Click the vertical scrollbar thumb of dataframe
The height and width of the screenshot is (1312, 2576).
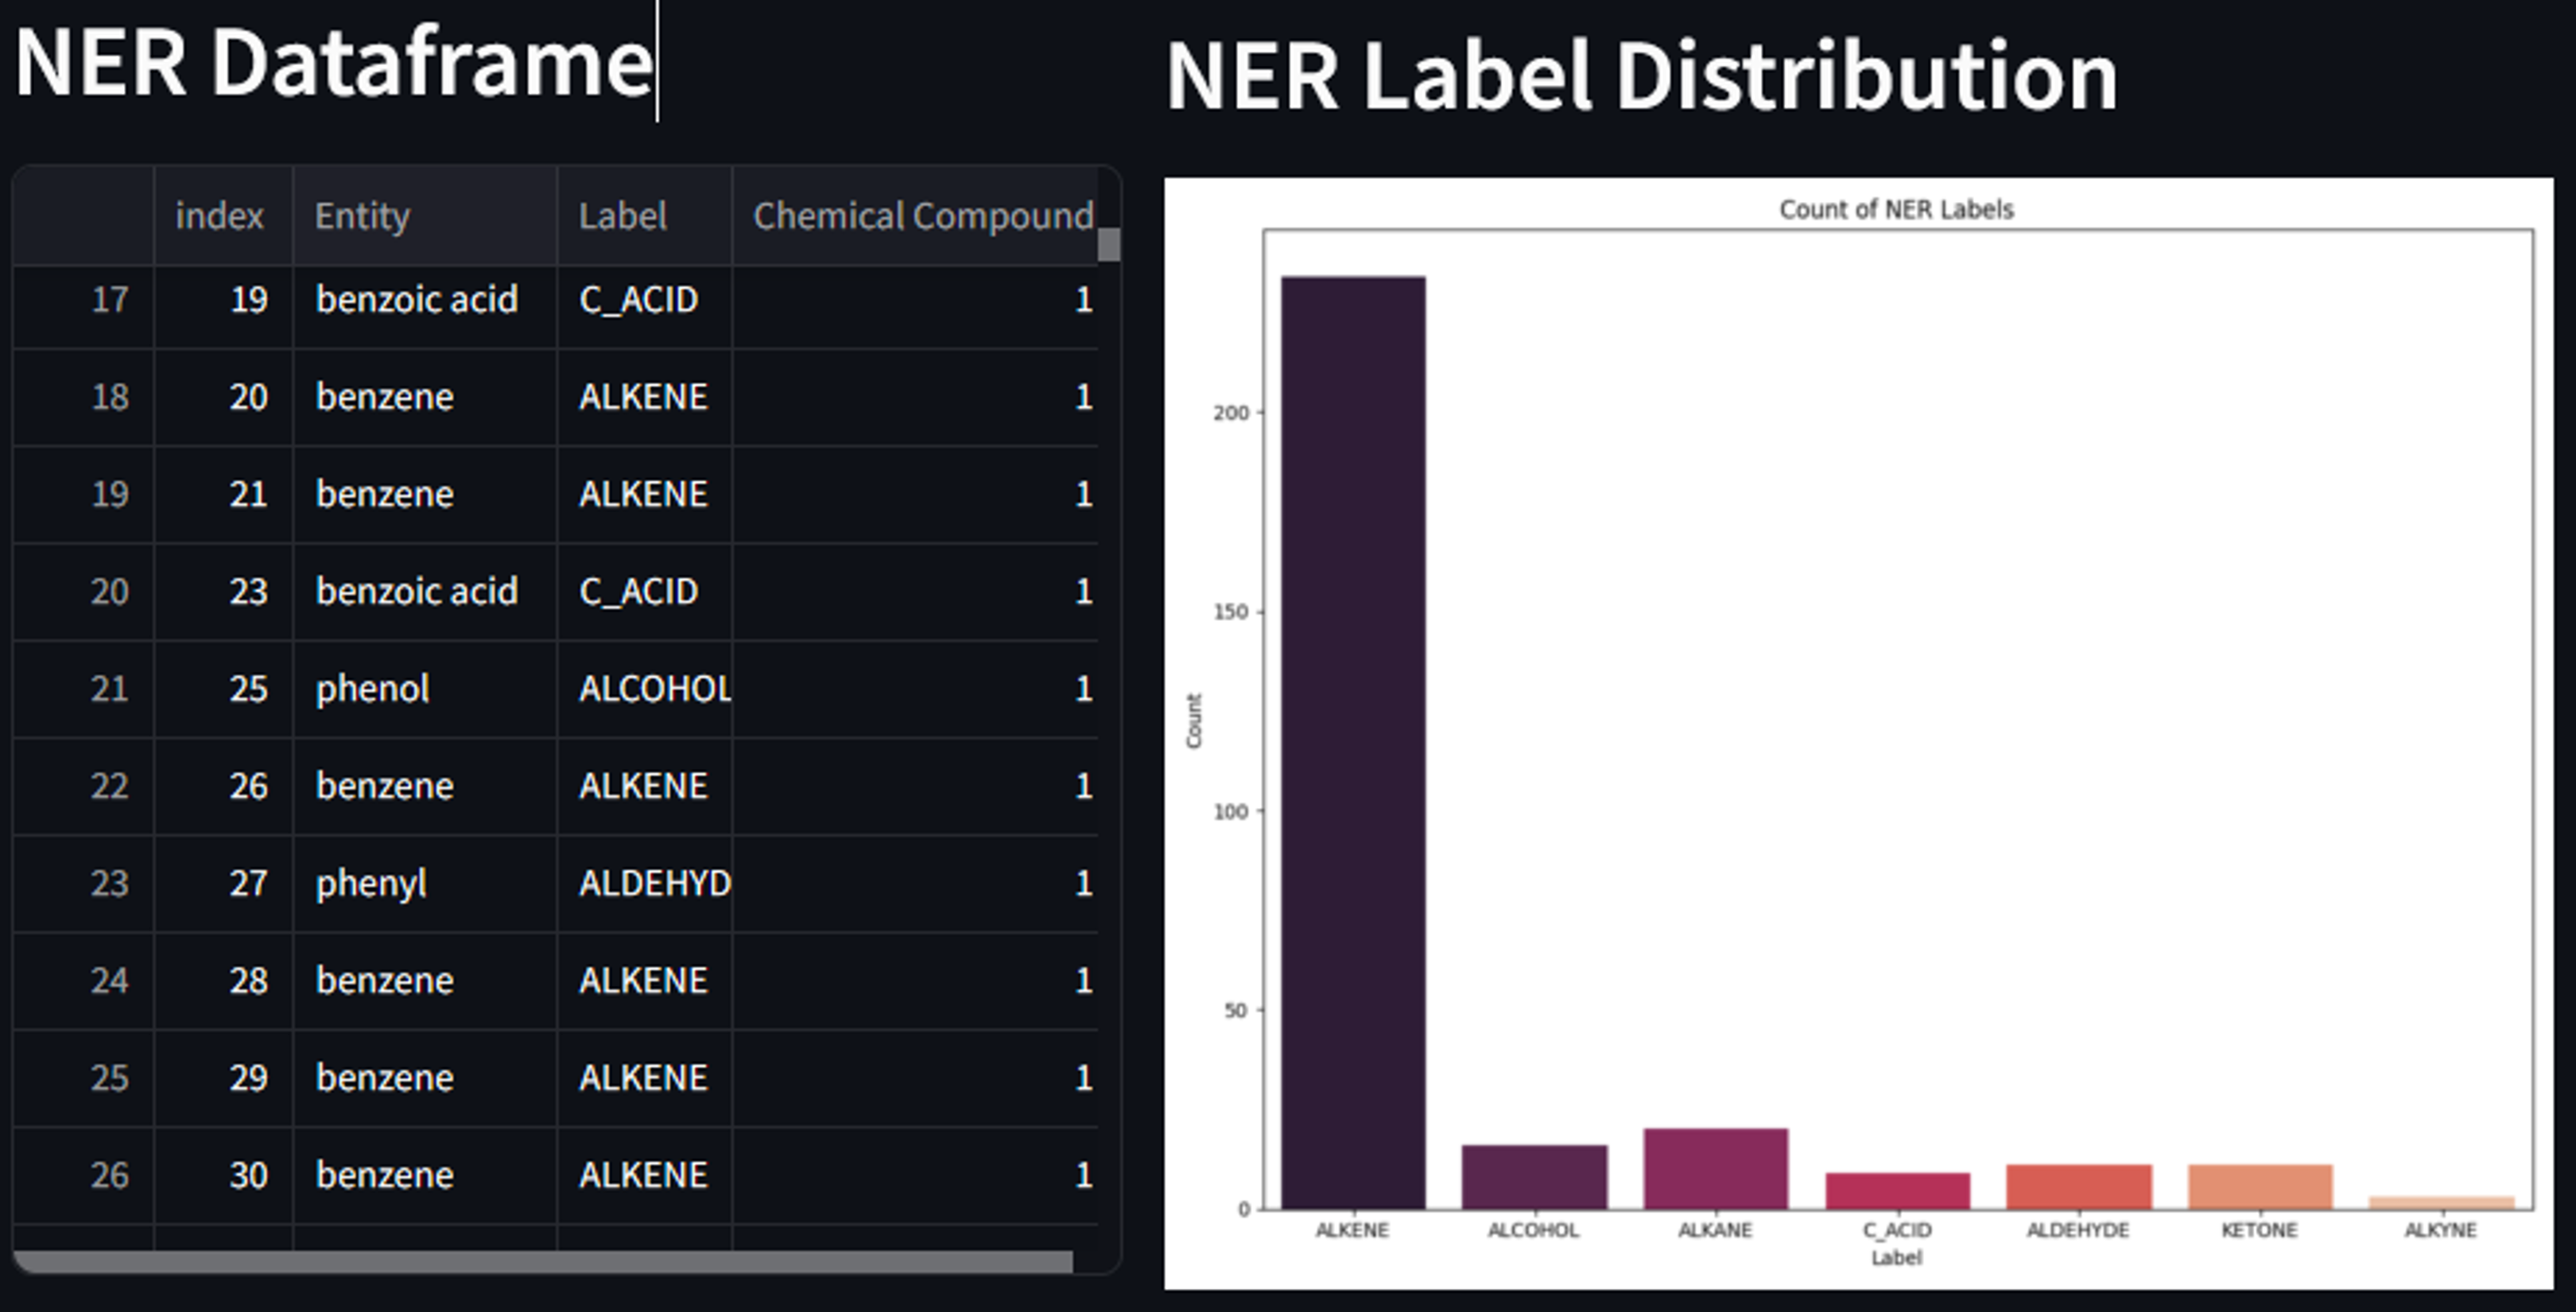pos(1108,243)
